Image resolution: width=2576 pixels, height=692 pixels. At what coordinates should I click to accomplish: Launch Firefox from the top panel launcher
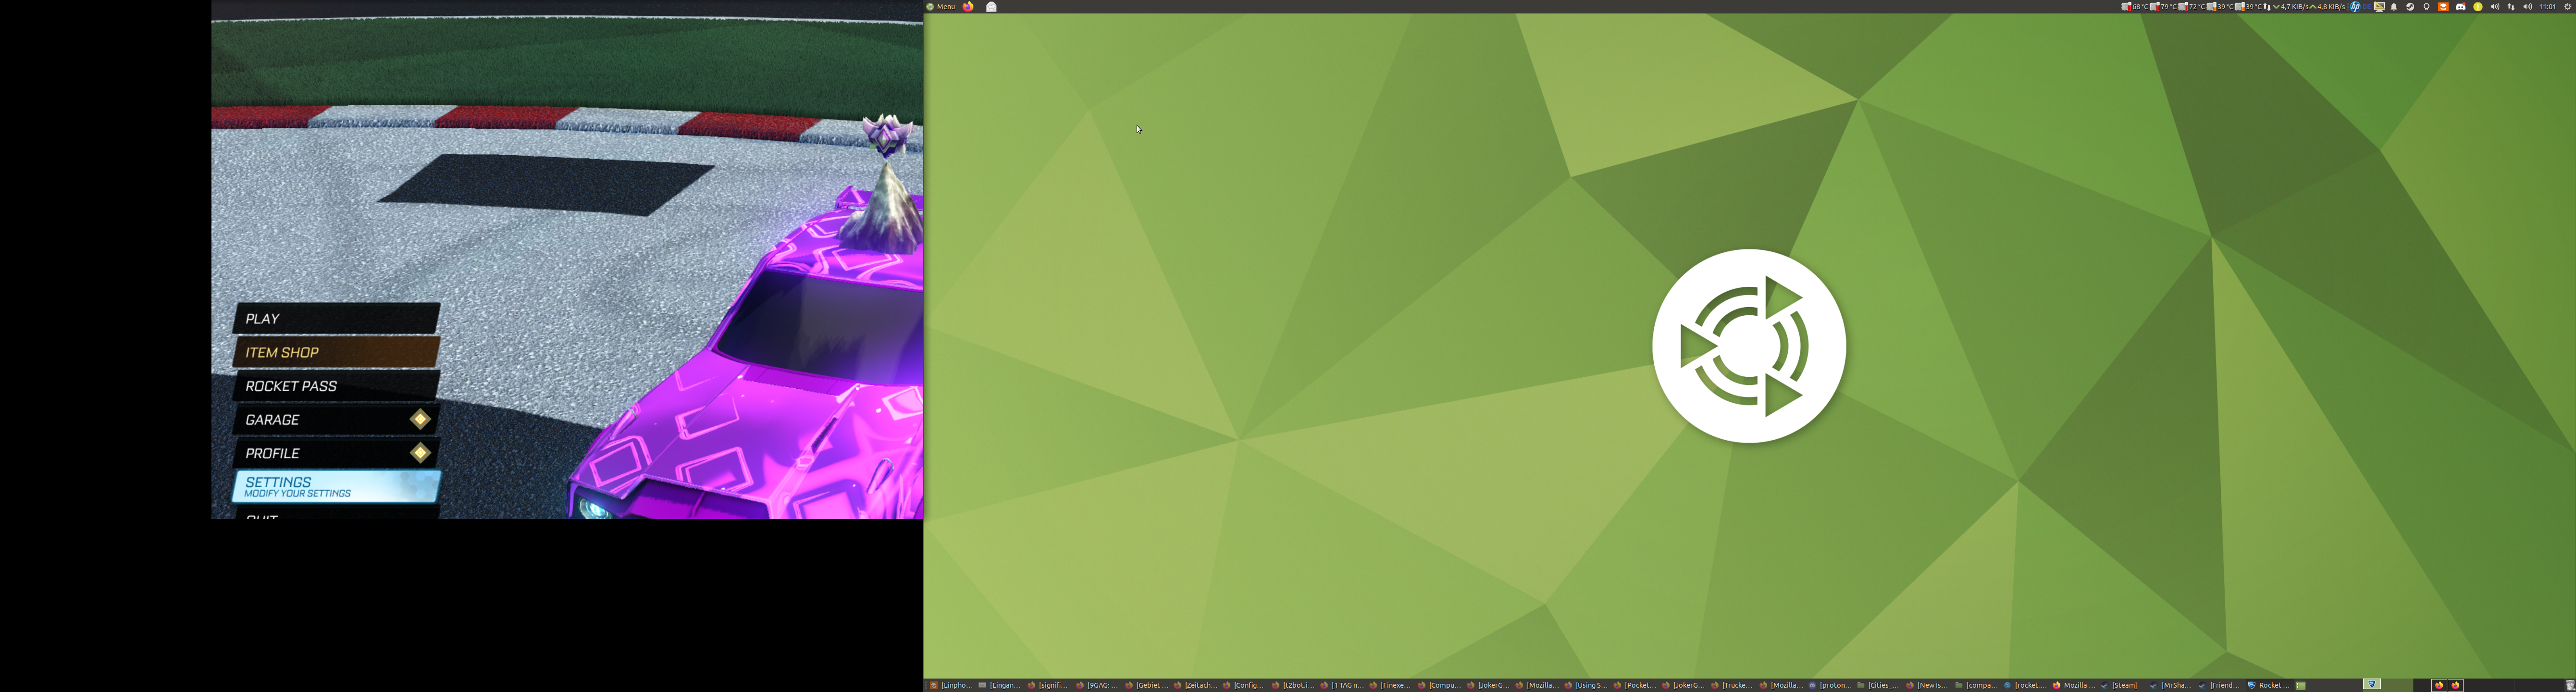968,7
